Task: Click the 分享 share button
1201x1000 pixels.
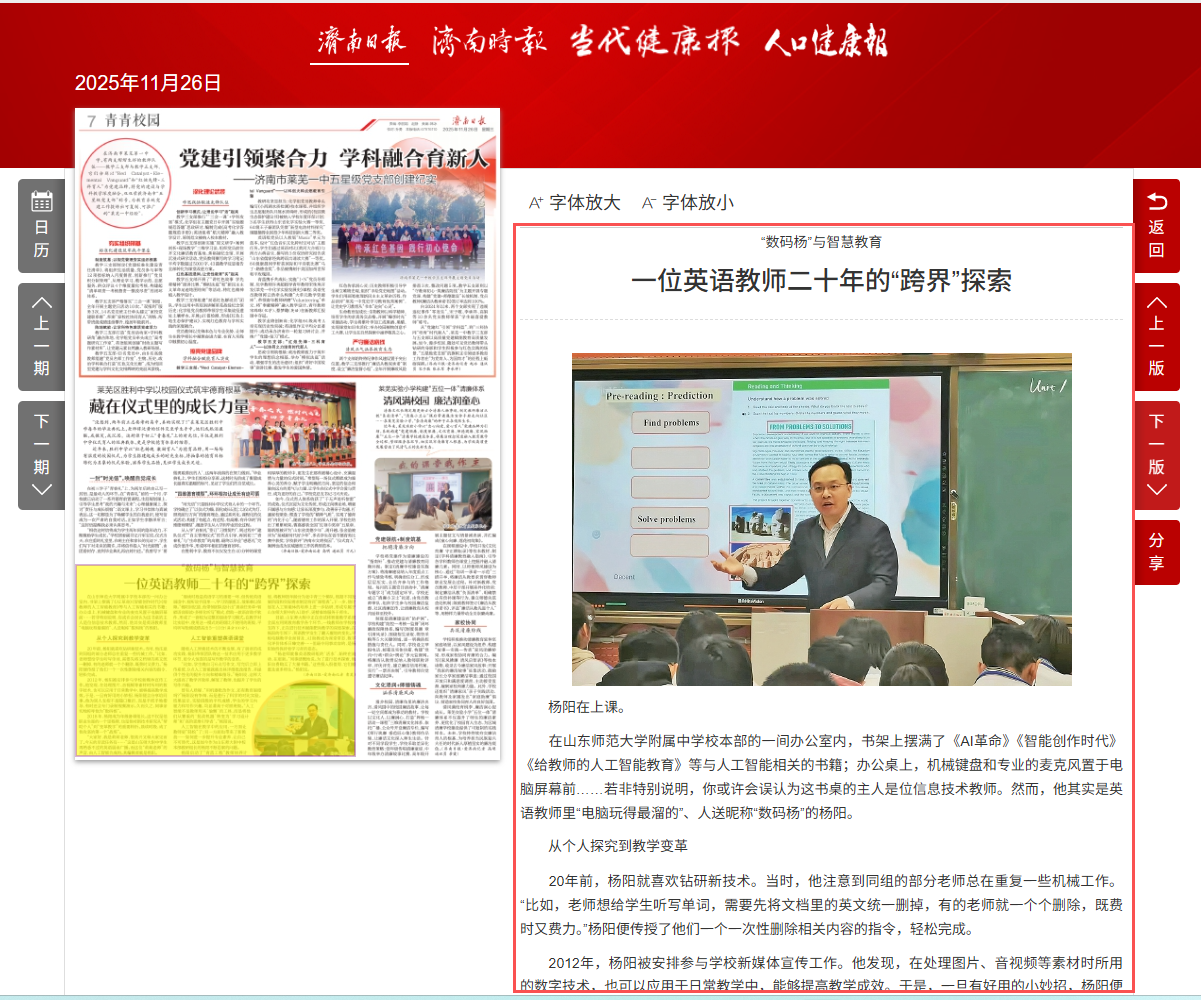Action: click(1156, 552)
